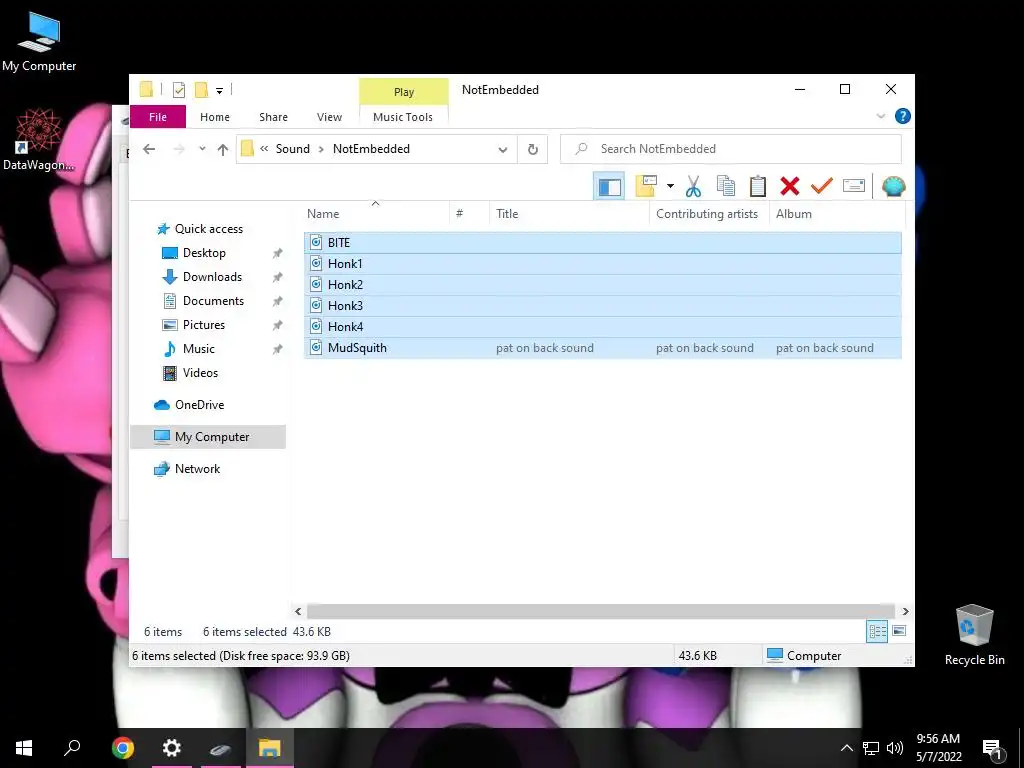This screenshot has width=1024, height=768.
Task: Switch to large thumbnails view button
Action: (x=899, y=631)
